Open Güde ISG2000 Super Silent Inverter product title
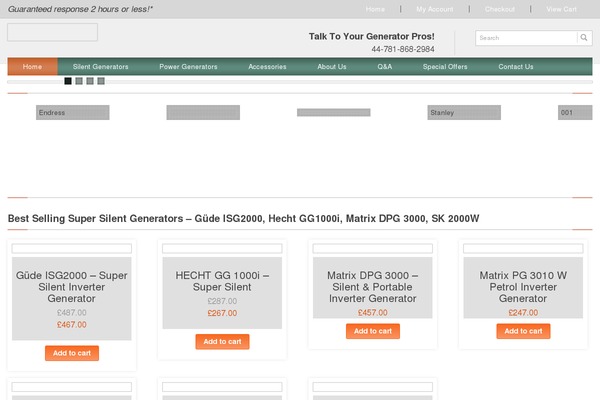The width and height of the screenshot is (600, 400). [72, 287]
